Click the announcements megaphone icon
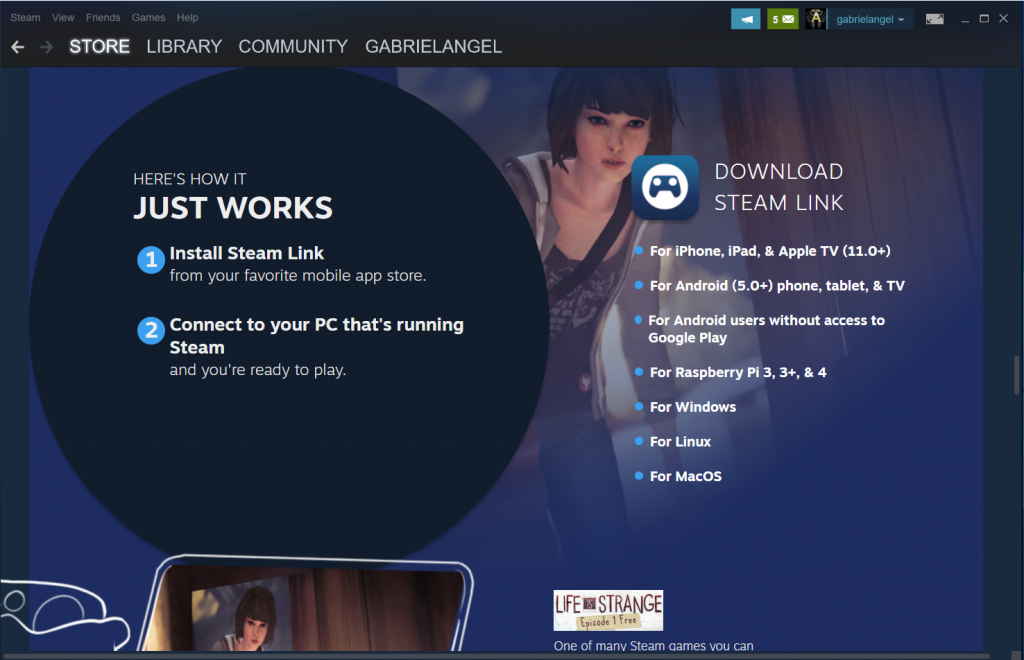This screenshot has width=1024, height=660. (x=745, y=19)
